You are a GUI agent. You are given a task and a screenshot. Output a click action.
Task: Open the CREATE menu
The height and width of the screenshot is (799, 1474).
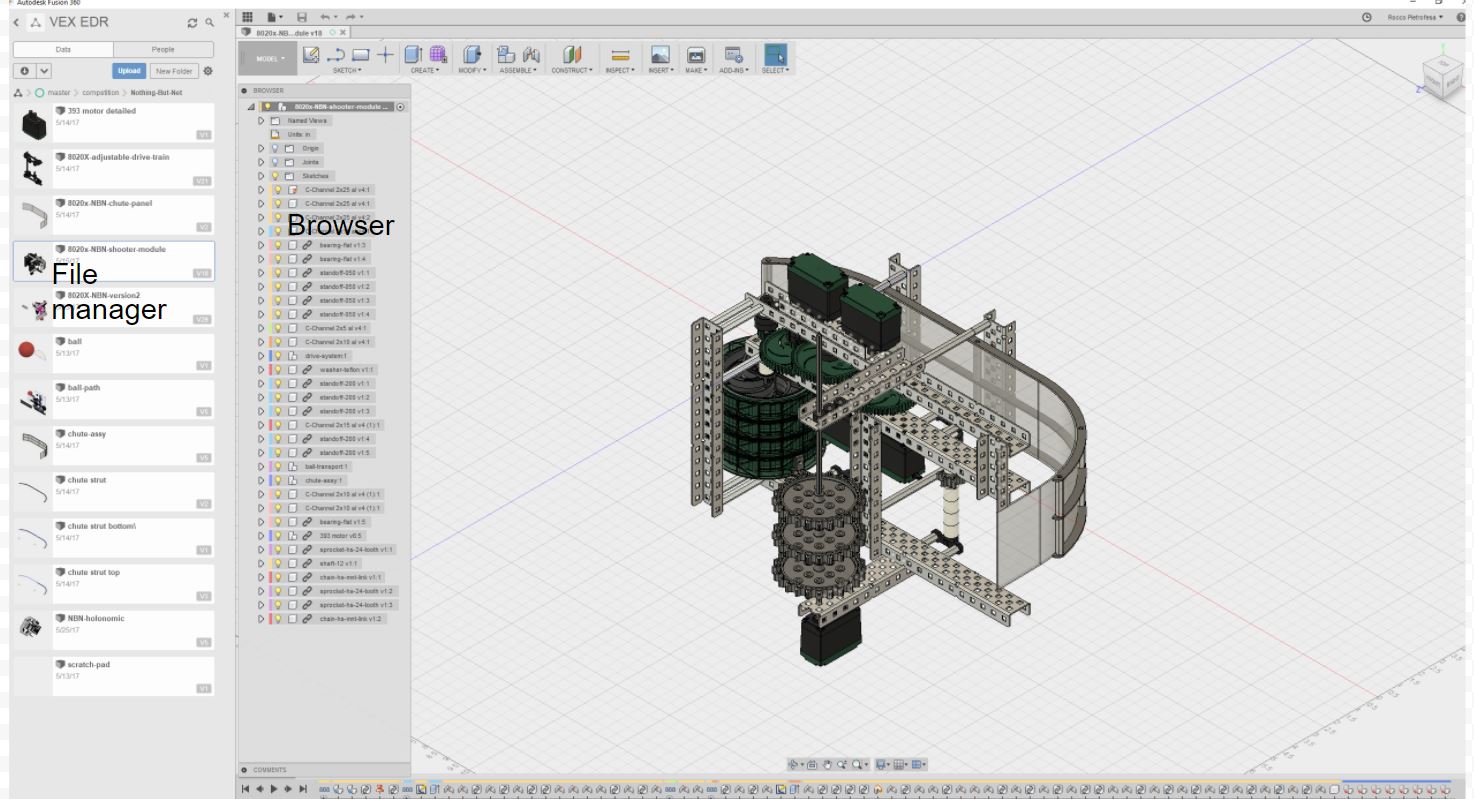424,70
